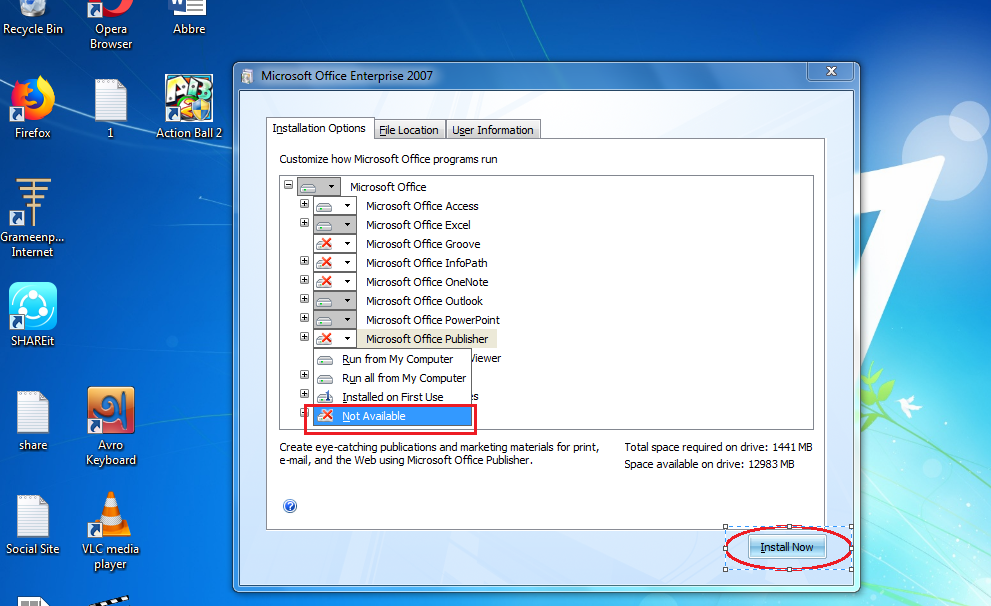Select the Microsoft Office PowerPoint row

[x=433, y=320]
